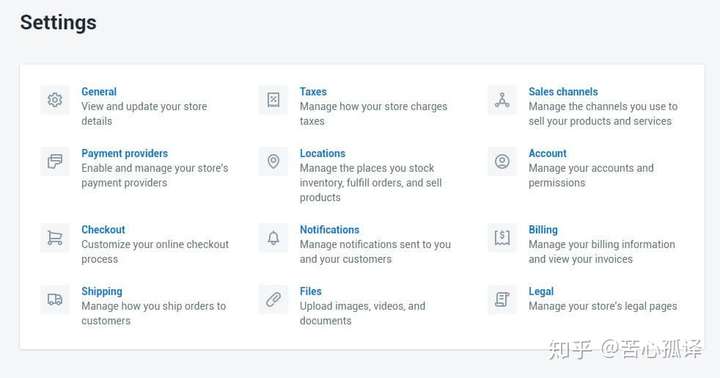Click the Shipping truck icon
Screen dimensions: 720x378
coord(55,299)
